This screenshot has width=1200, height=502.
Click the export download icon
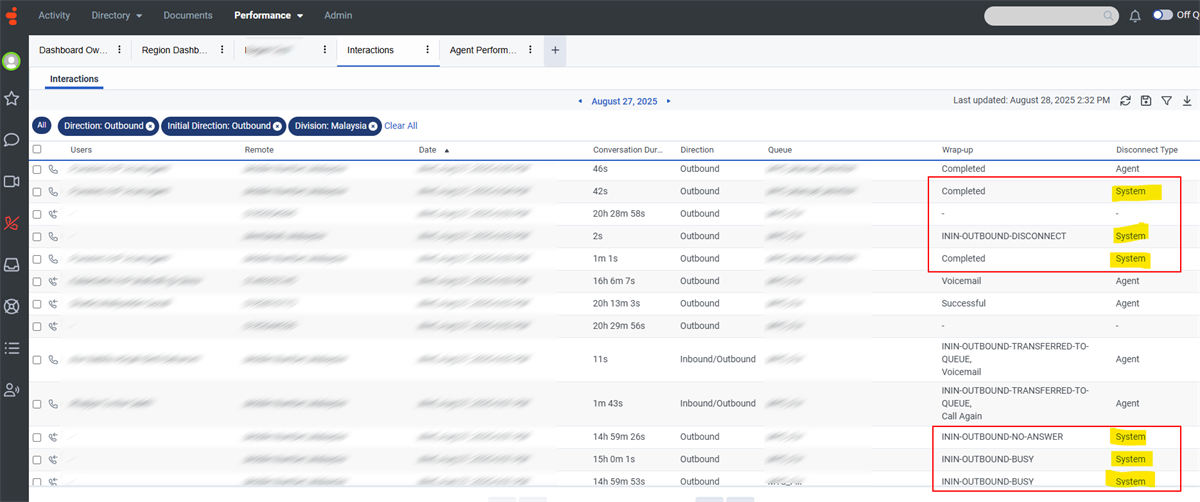pos(1187,101)
